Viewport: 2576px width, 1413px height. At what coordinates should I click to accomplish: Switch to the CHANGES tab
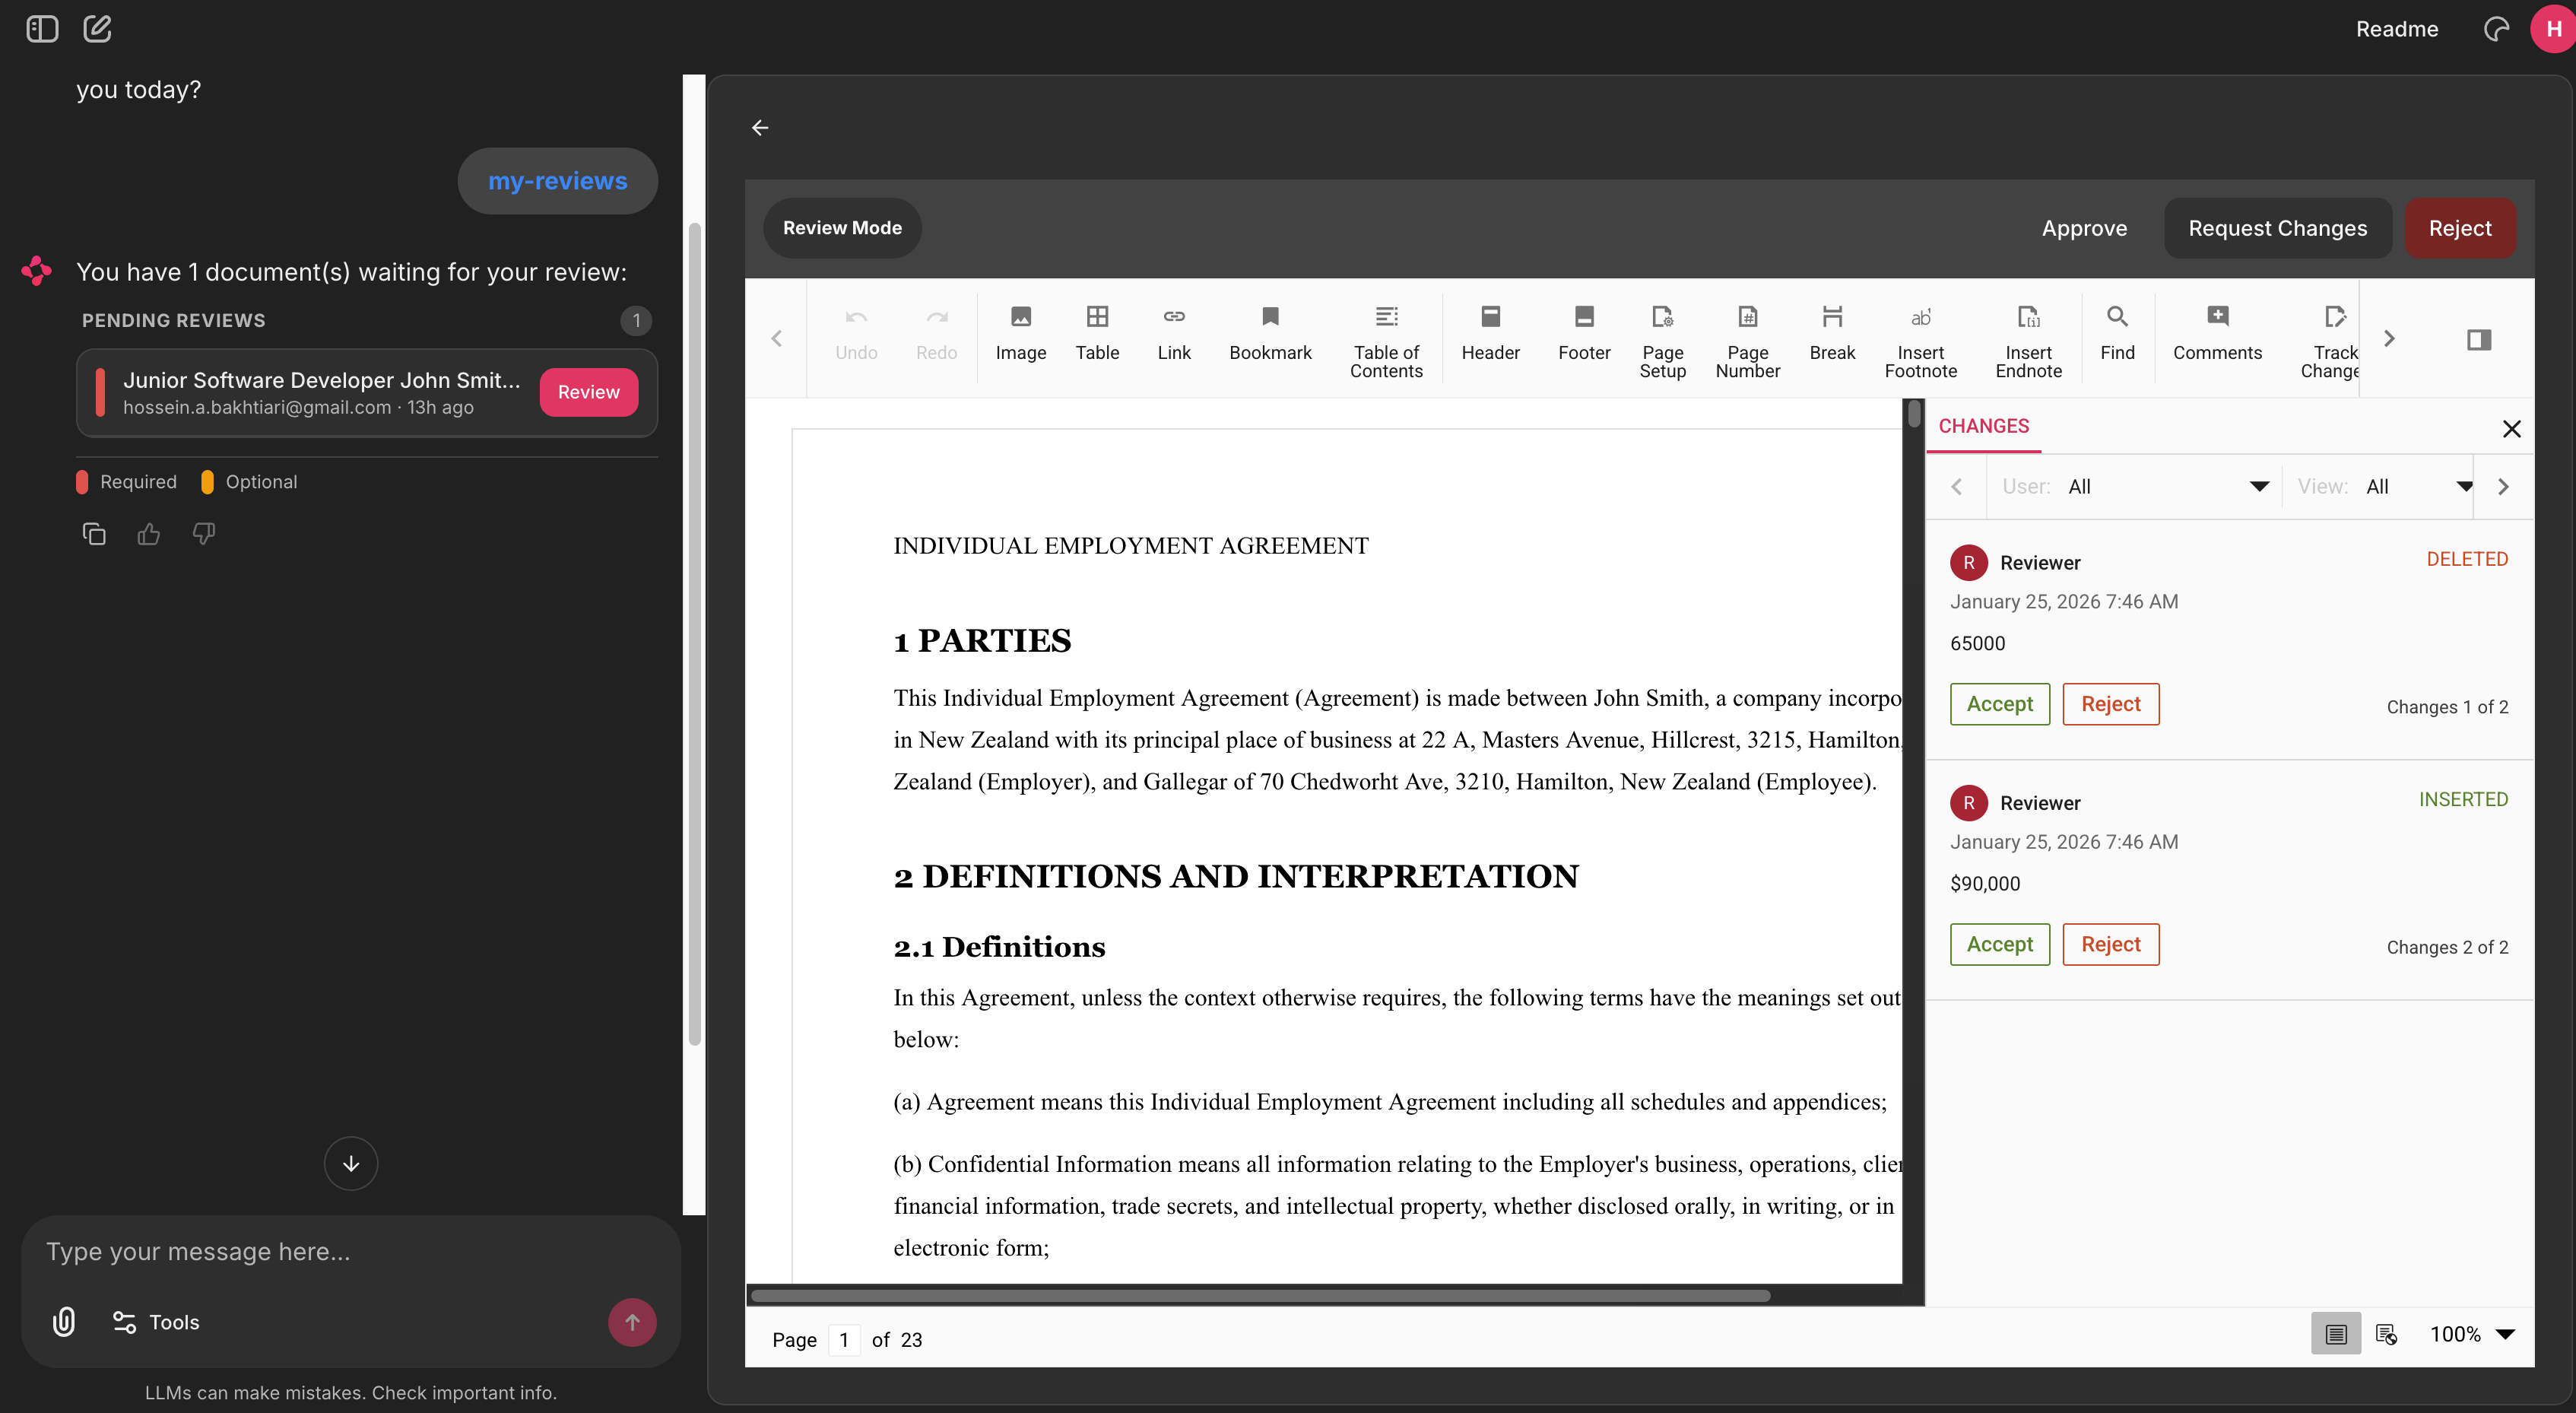click(x=1984, y=426)
